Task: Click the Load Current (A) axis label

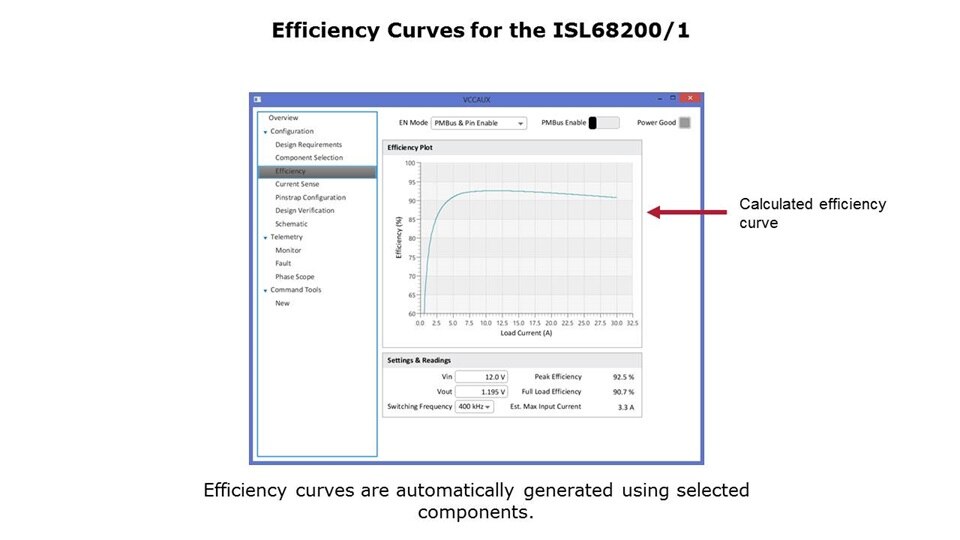Action: pos(526,333)
